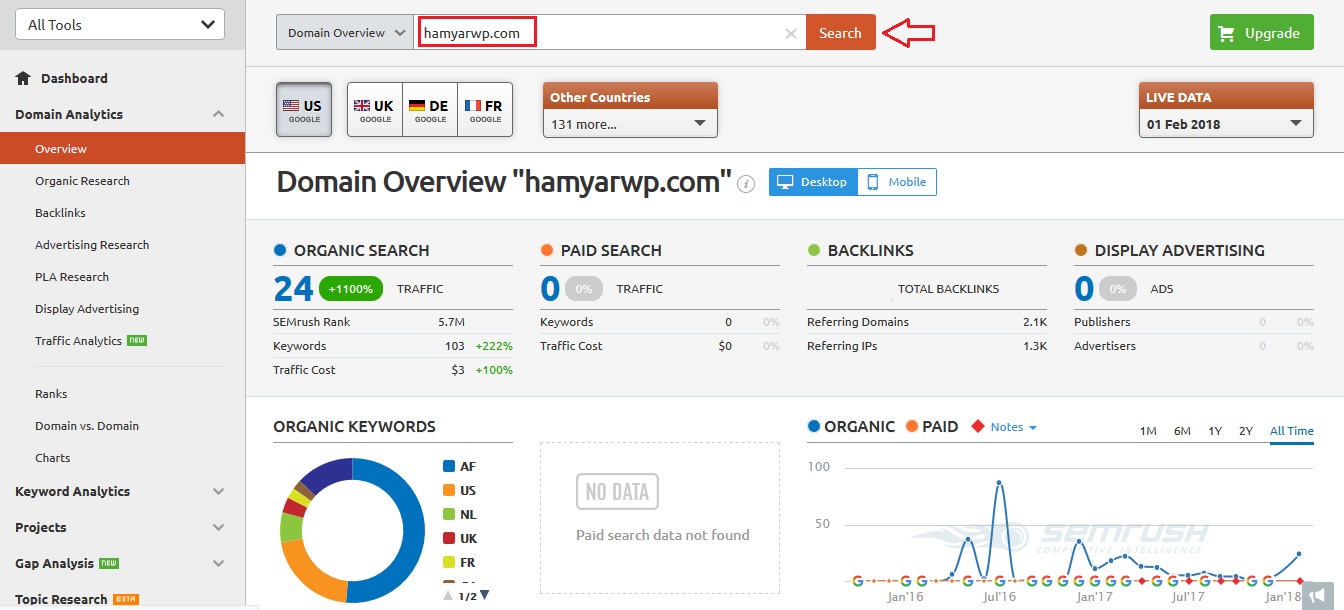Toggle ORGANIC series in chart legend
1344x610 pixels.
tap(851, 426)
